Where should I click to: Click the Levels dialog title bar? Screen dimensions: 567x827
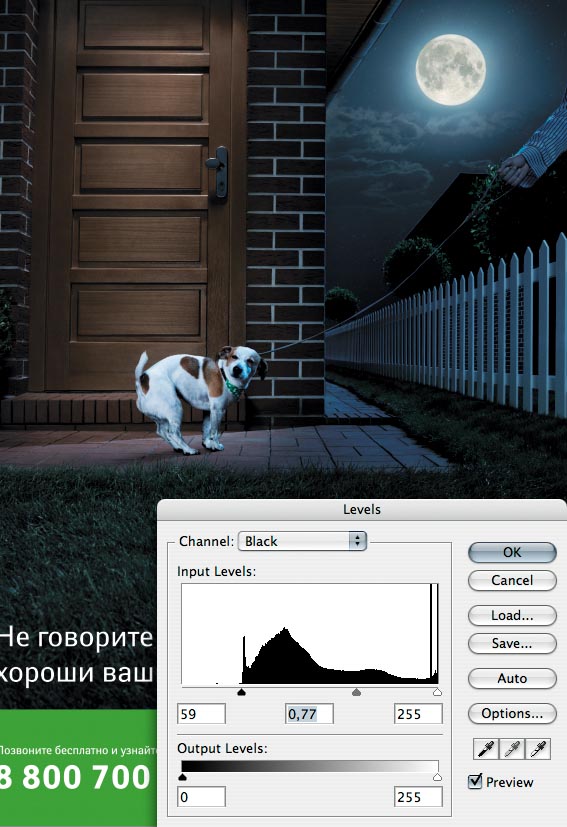(x=362, y=509)
